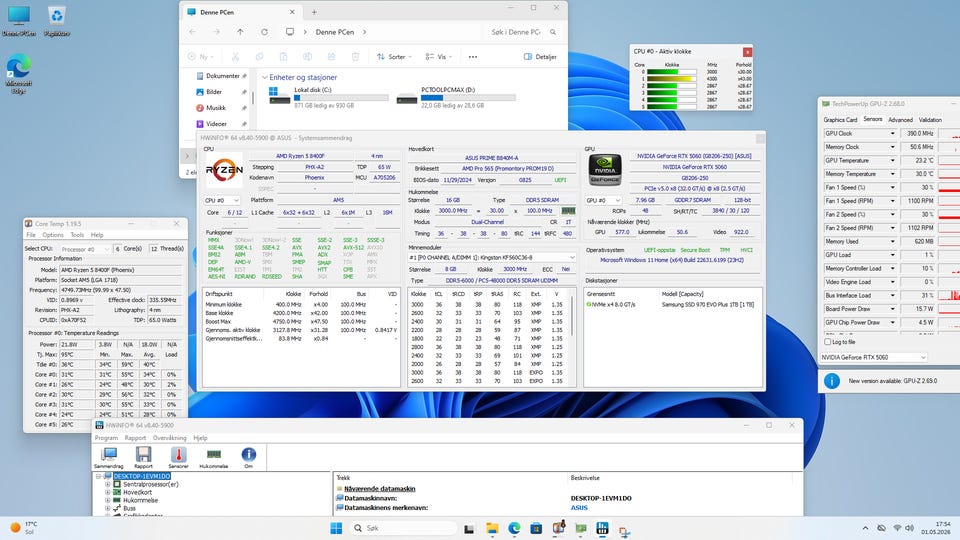
Task: Open Dokumenter in the Explorer sidebar
Action: tap(223, 76)
